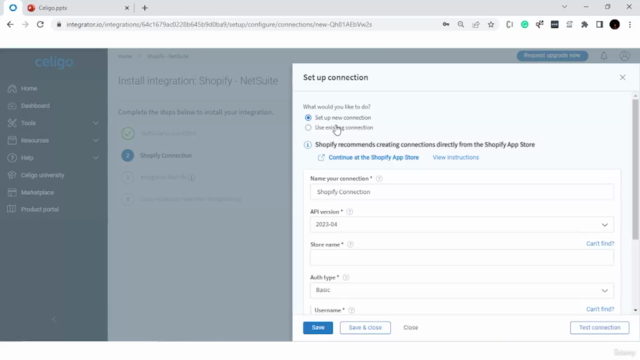Open the notifications bell
Screen dimensions: 640x360
pyautogui.click(x=604, y=56)
